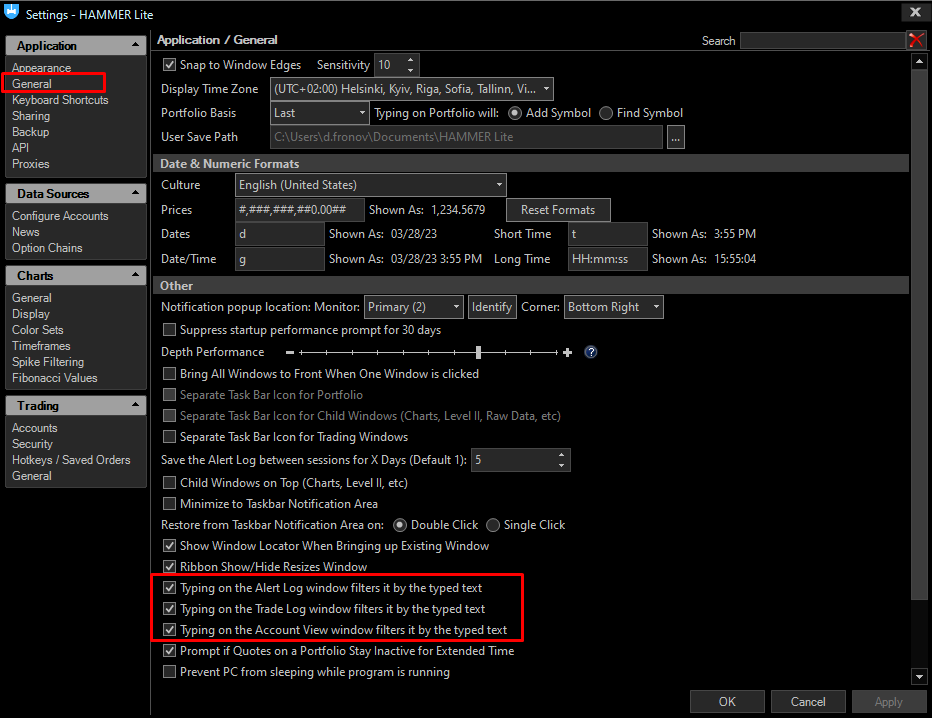This screenshot has width=932, height=718.
Task: Confirm settings with OK button
Action: 727,701
